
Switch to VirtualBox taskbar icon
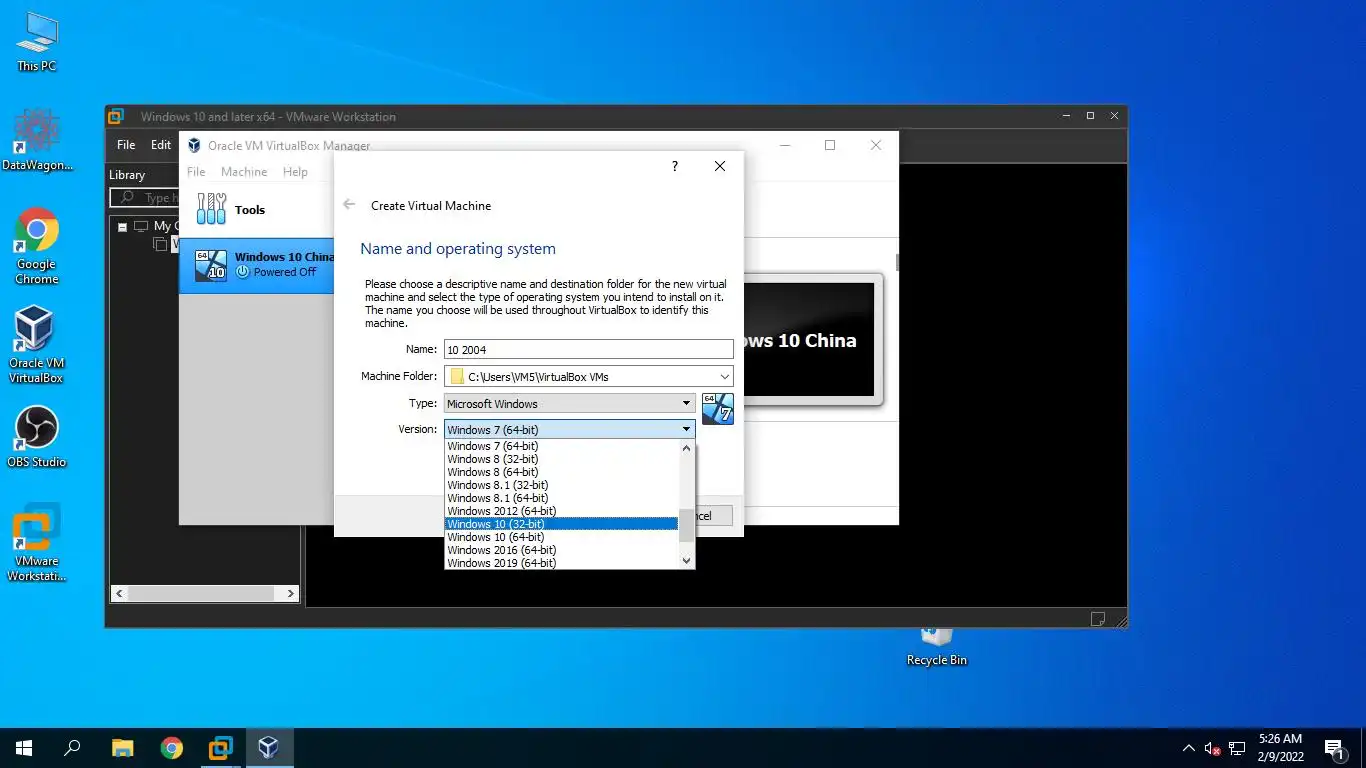click(269, 748)
